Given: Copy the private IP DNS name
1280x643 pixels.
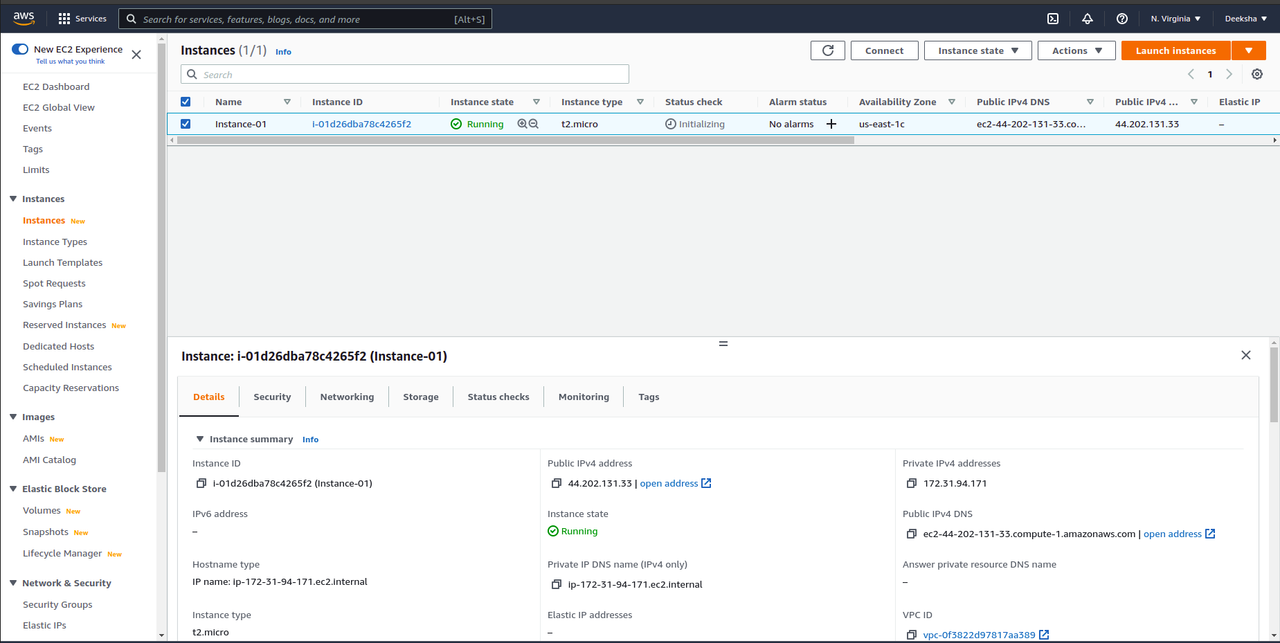Looking at the screenshot, I should click(557, 585).
